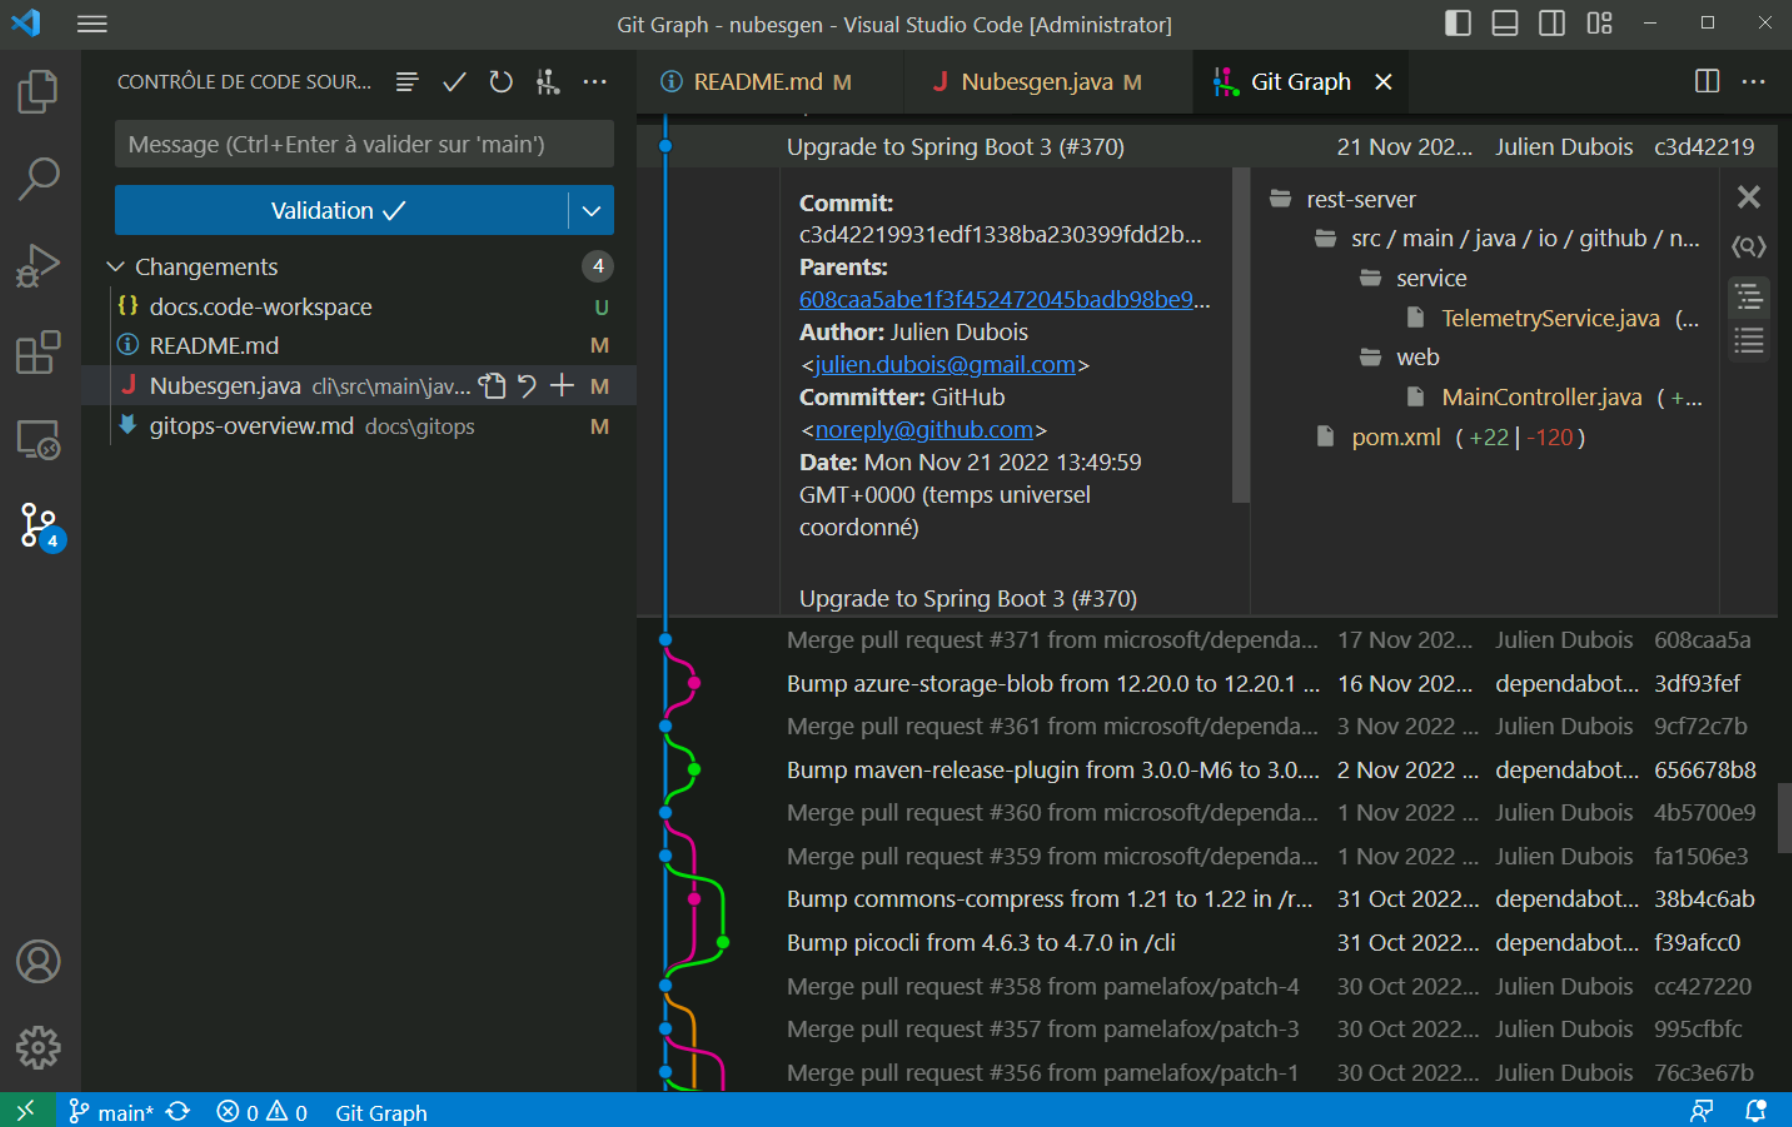The width and height of the screenshot is (1792, 1127).
Task: Toggle file tree view in commit details
Action: [1748, 298]
